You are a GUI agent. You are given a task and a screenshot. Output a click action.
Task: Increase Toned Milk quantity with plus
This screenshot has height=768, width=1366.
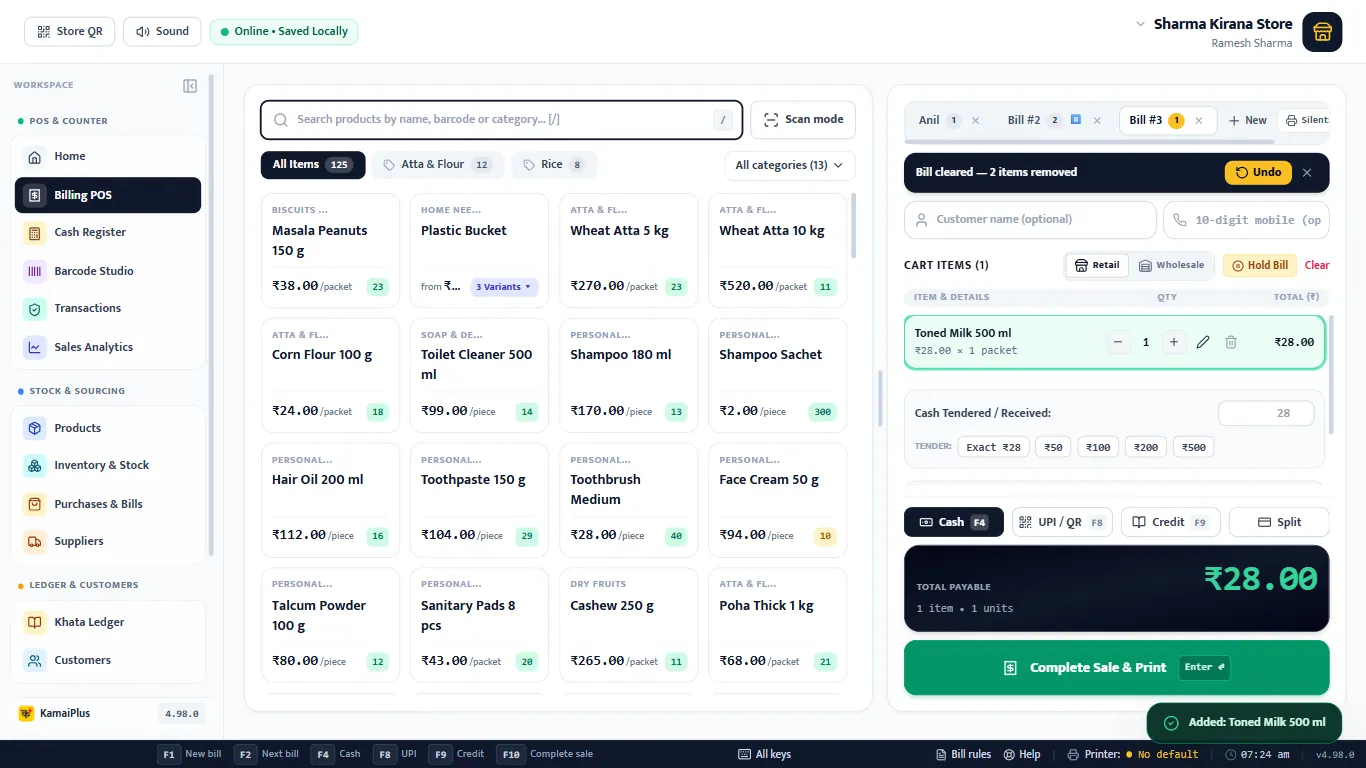[1174, 342]
